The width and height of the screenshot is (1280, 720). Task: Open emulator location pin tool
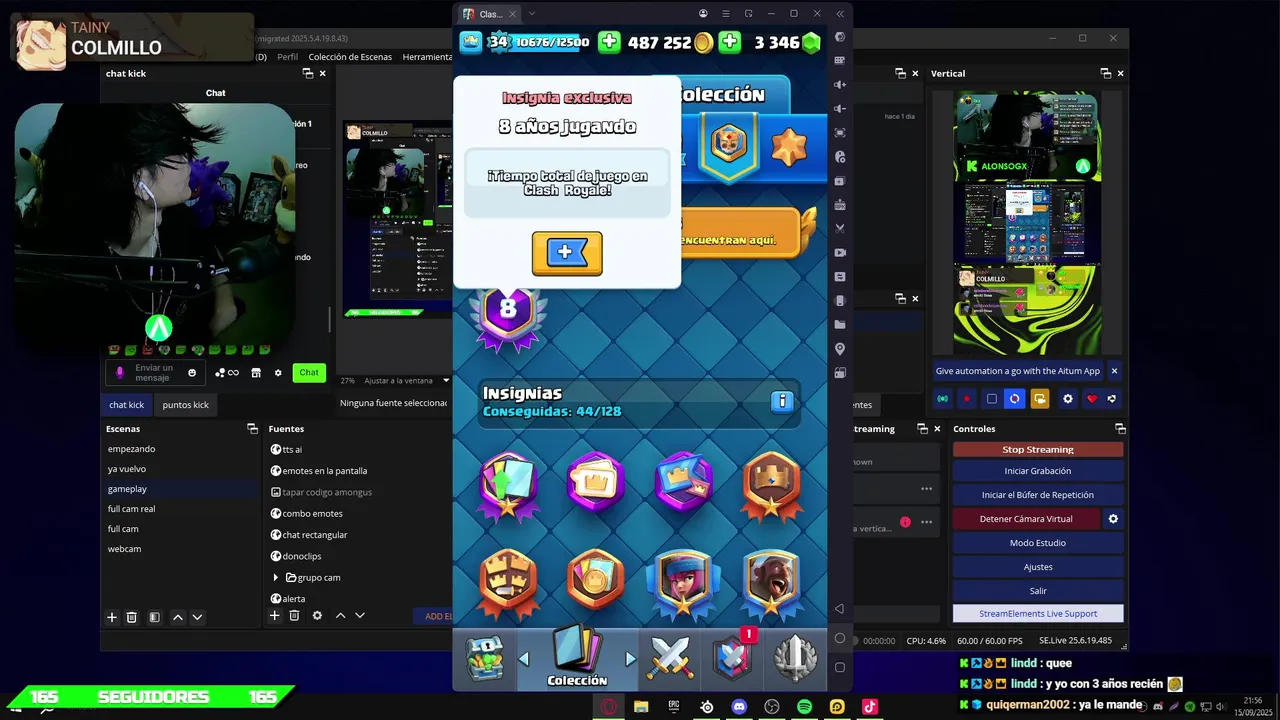click(x=840, y=349)
